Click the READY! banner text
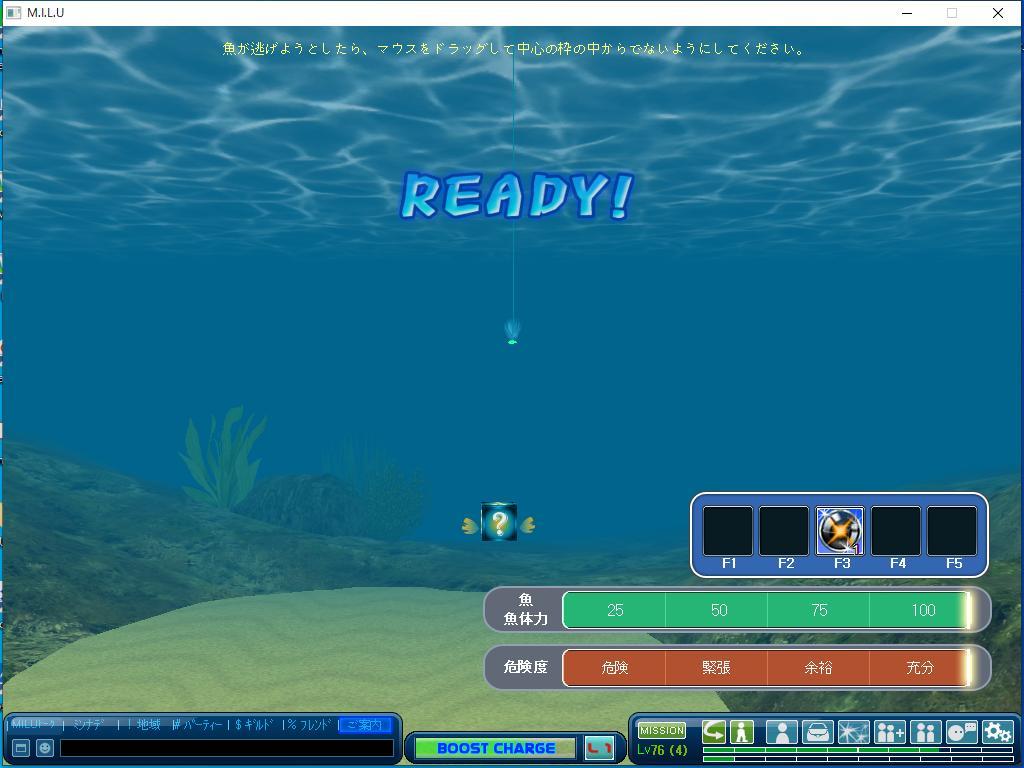The height and width of the screenshot is (768, 1024). click(x=516, y=195)
